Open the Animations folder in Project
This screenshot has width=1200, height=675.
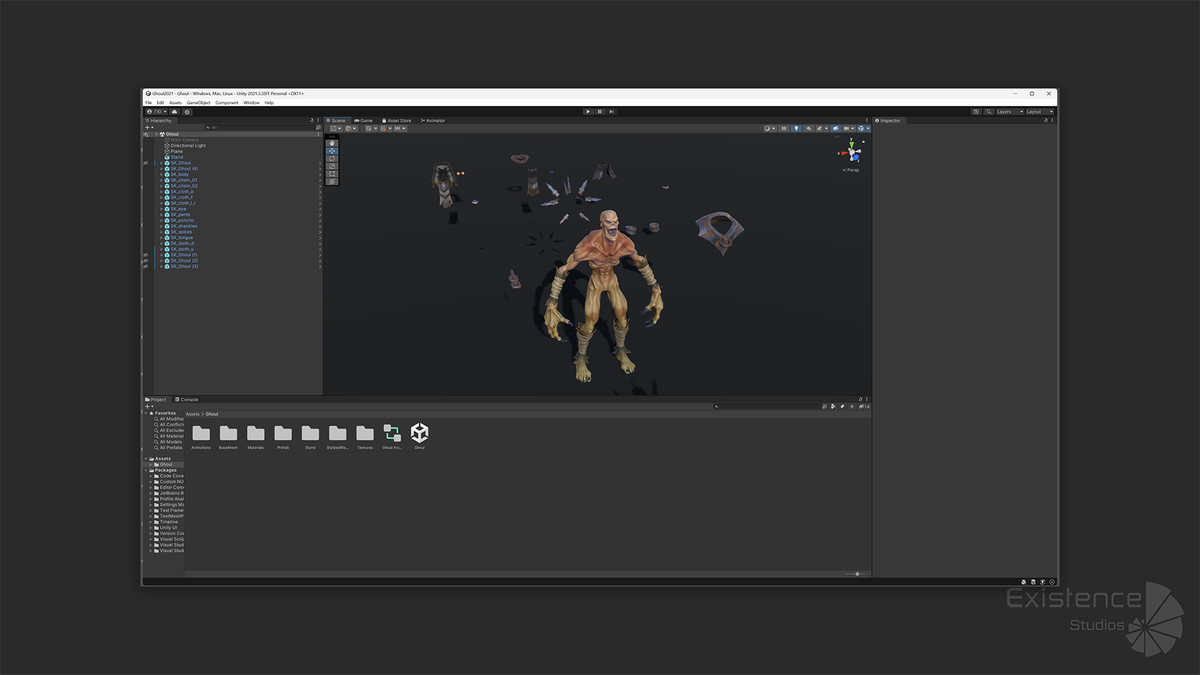pyautogui.click(x=201, y=433)
